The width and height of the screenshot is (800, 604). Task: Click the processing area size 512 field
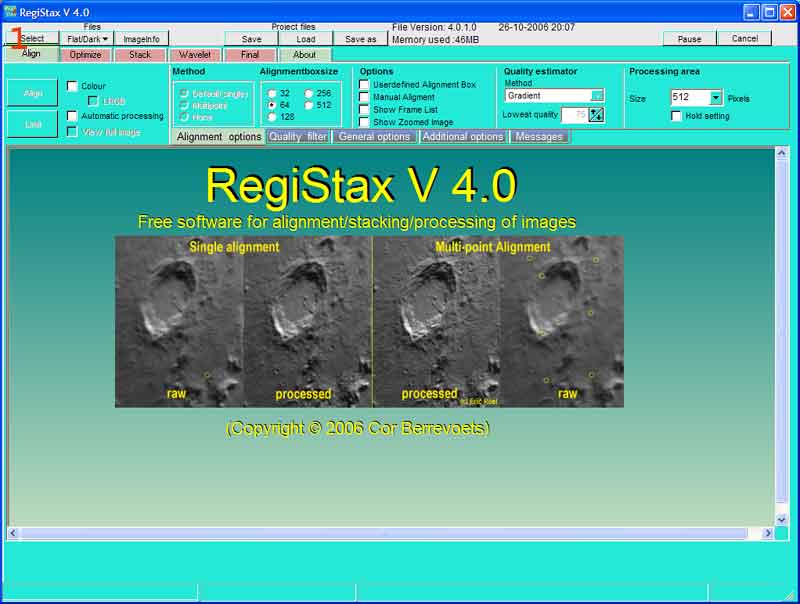coord(690,97)
